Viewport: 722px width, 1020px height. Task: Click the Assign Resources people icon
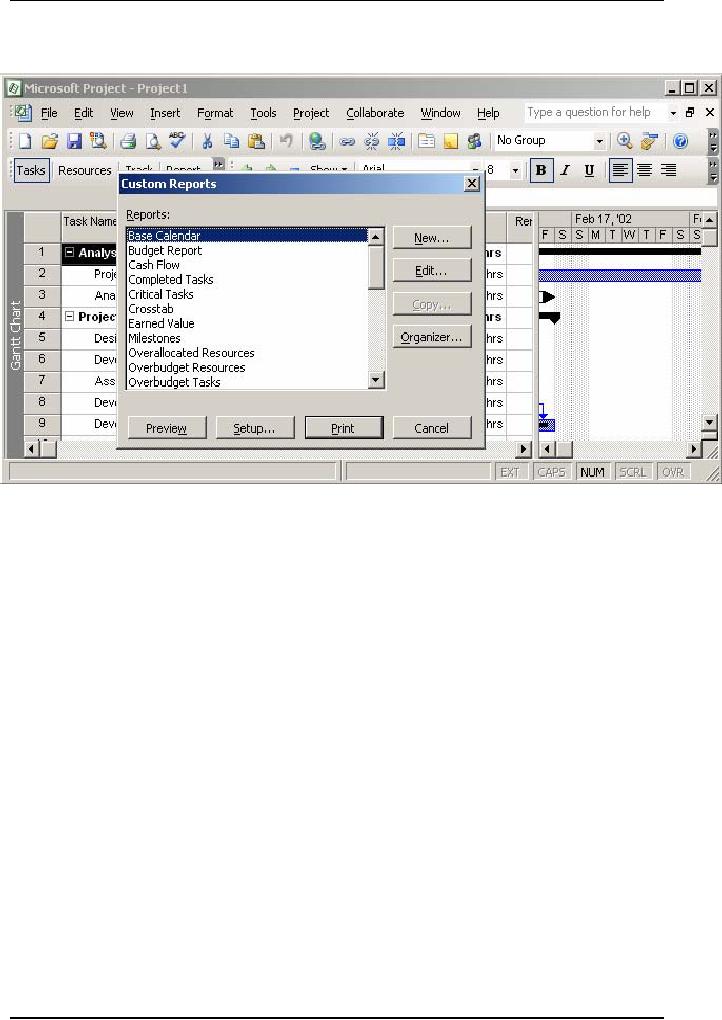475,141
